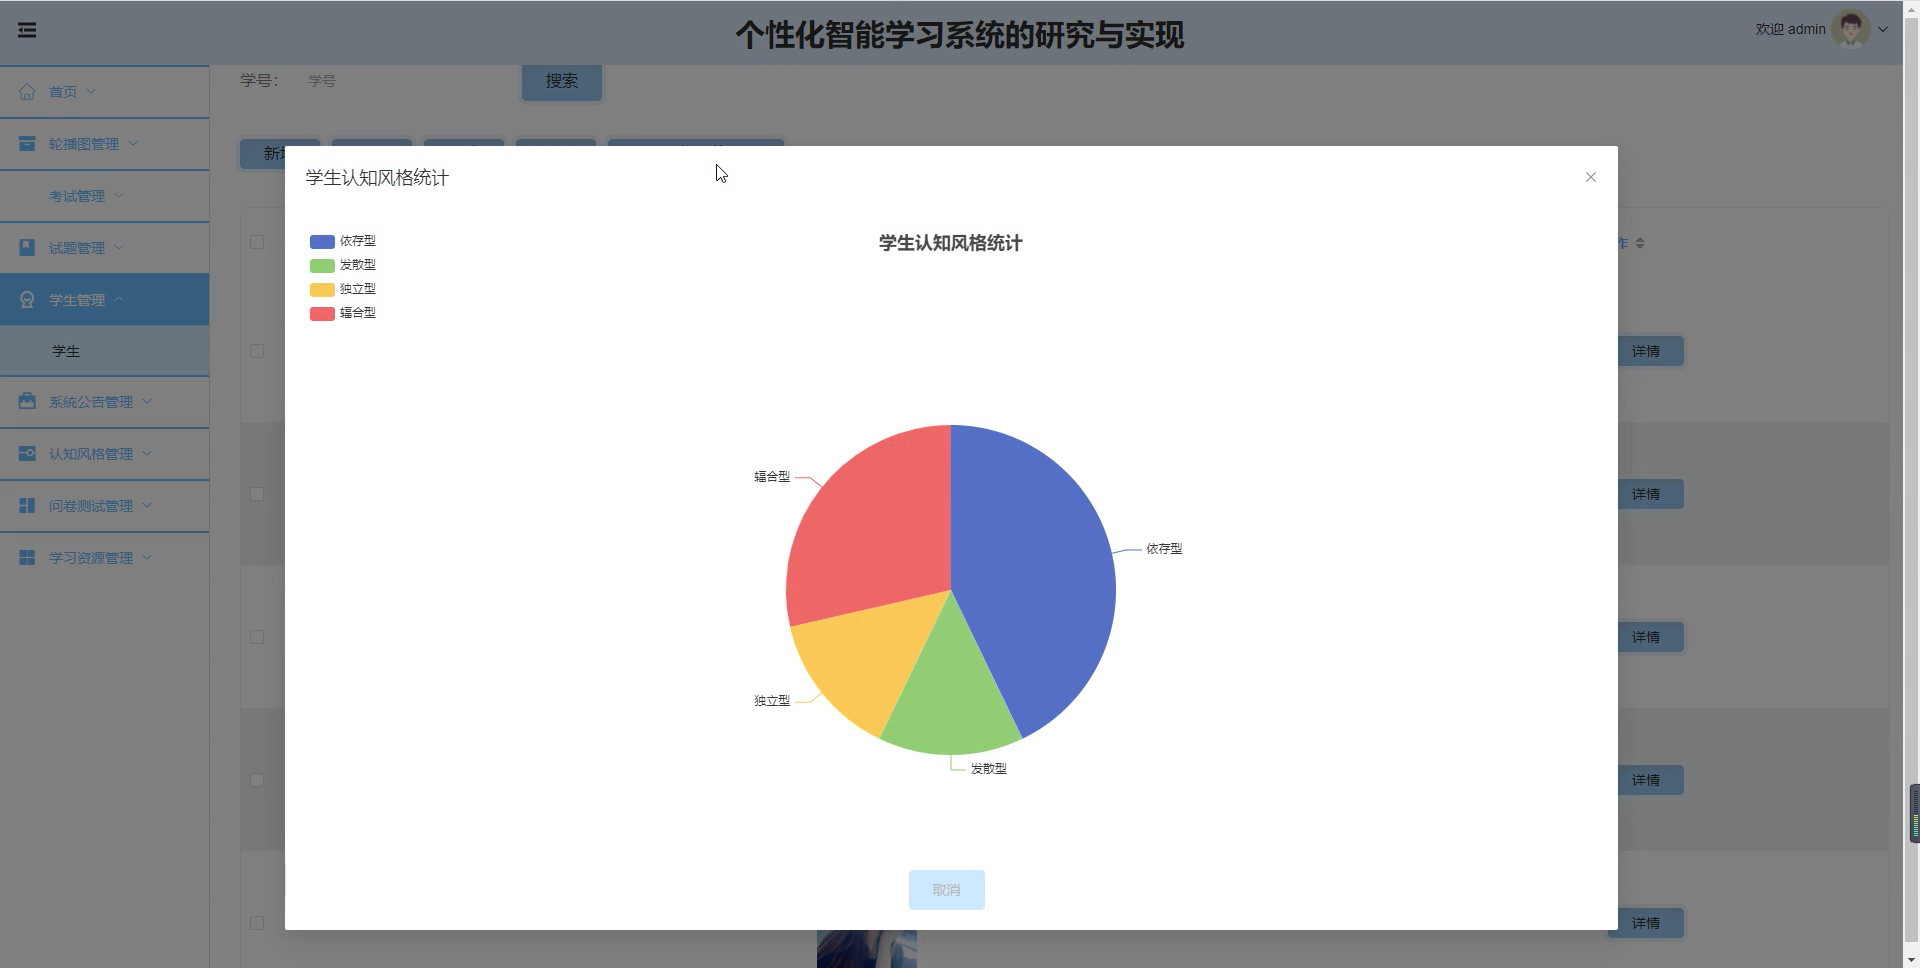
Task: Collapse the 学生管理 menu section
Action: click(x=86, y=299)
